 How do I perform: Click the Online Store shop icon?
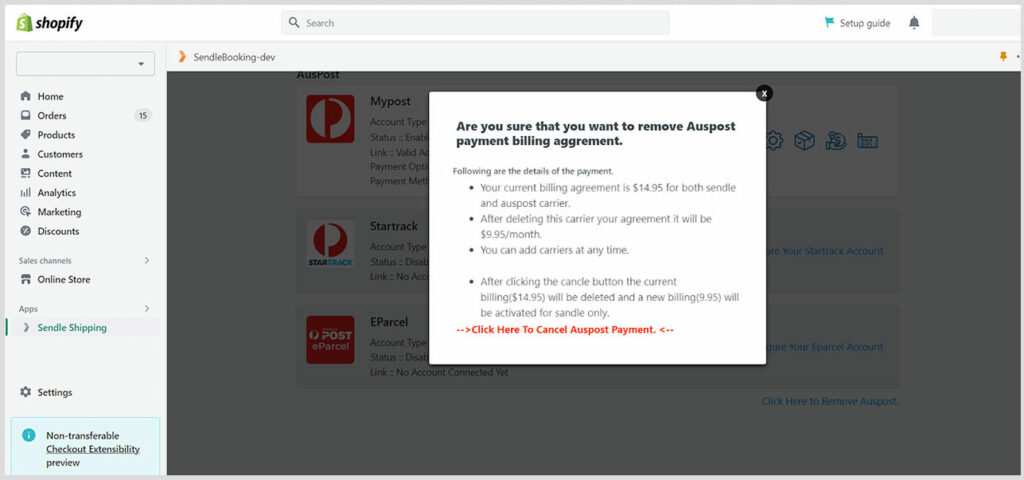(x=25, y=280)
